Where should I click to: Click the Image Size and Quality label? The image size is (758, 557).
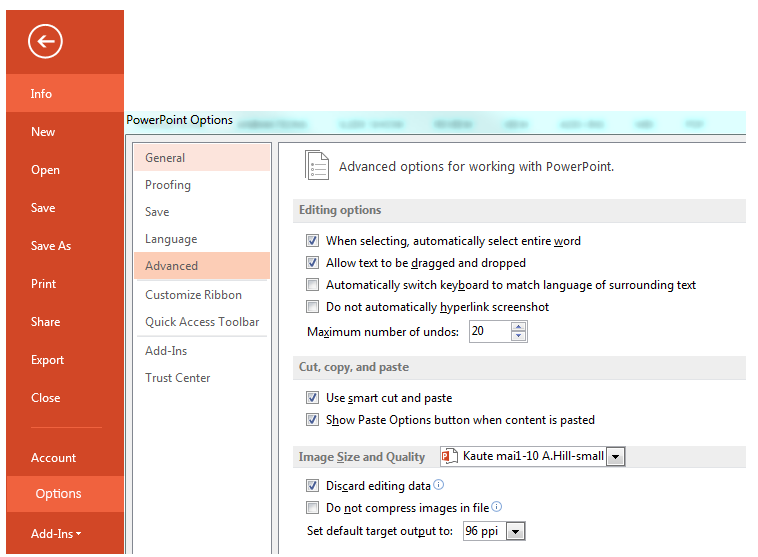point(362,457)
